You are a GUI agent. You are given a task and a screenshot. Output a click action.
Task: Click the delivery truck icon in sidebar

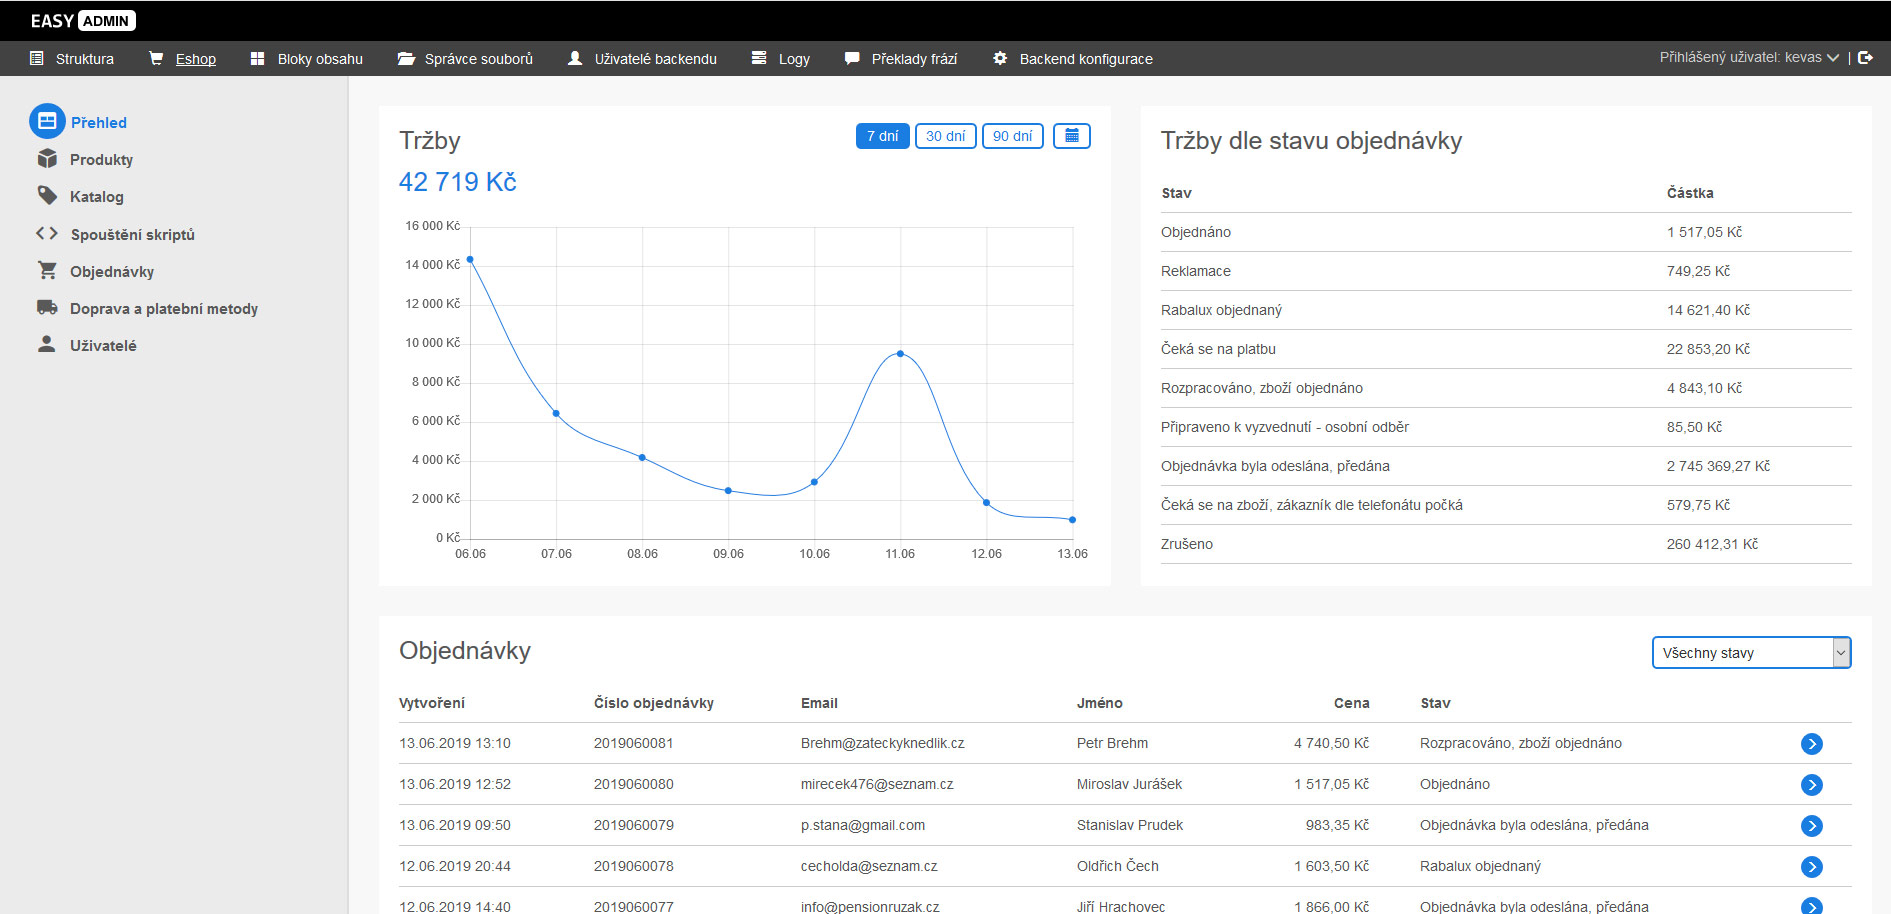coord(47,308)
